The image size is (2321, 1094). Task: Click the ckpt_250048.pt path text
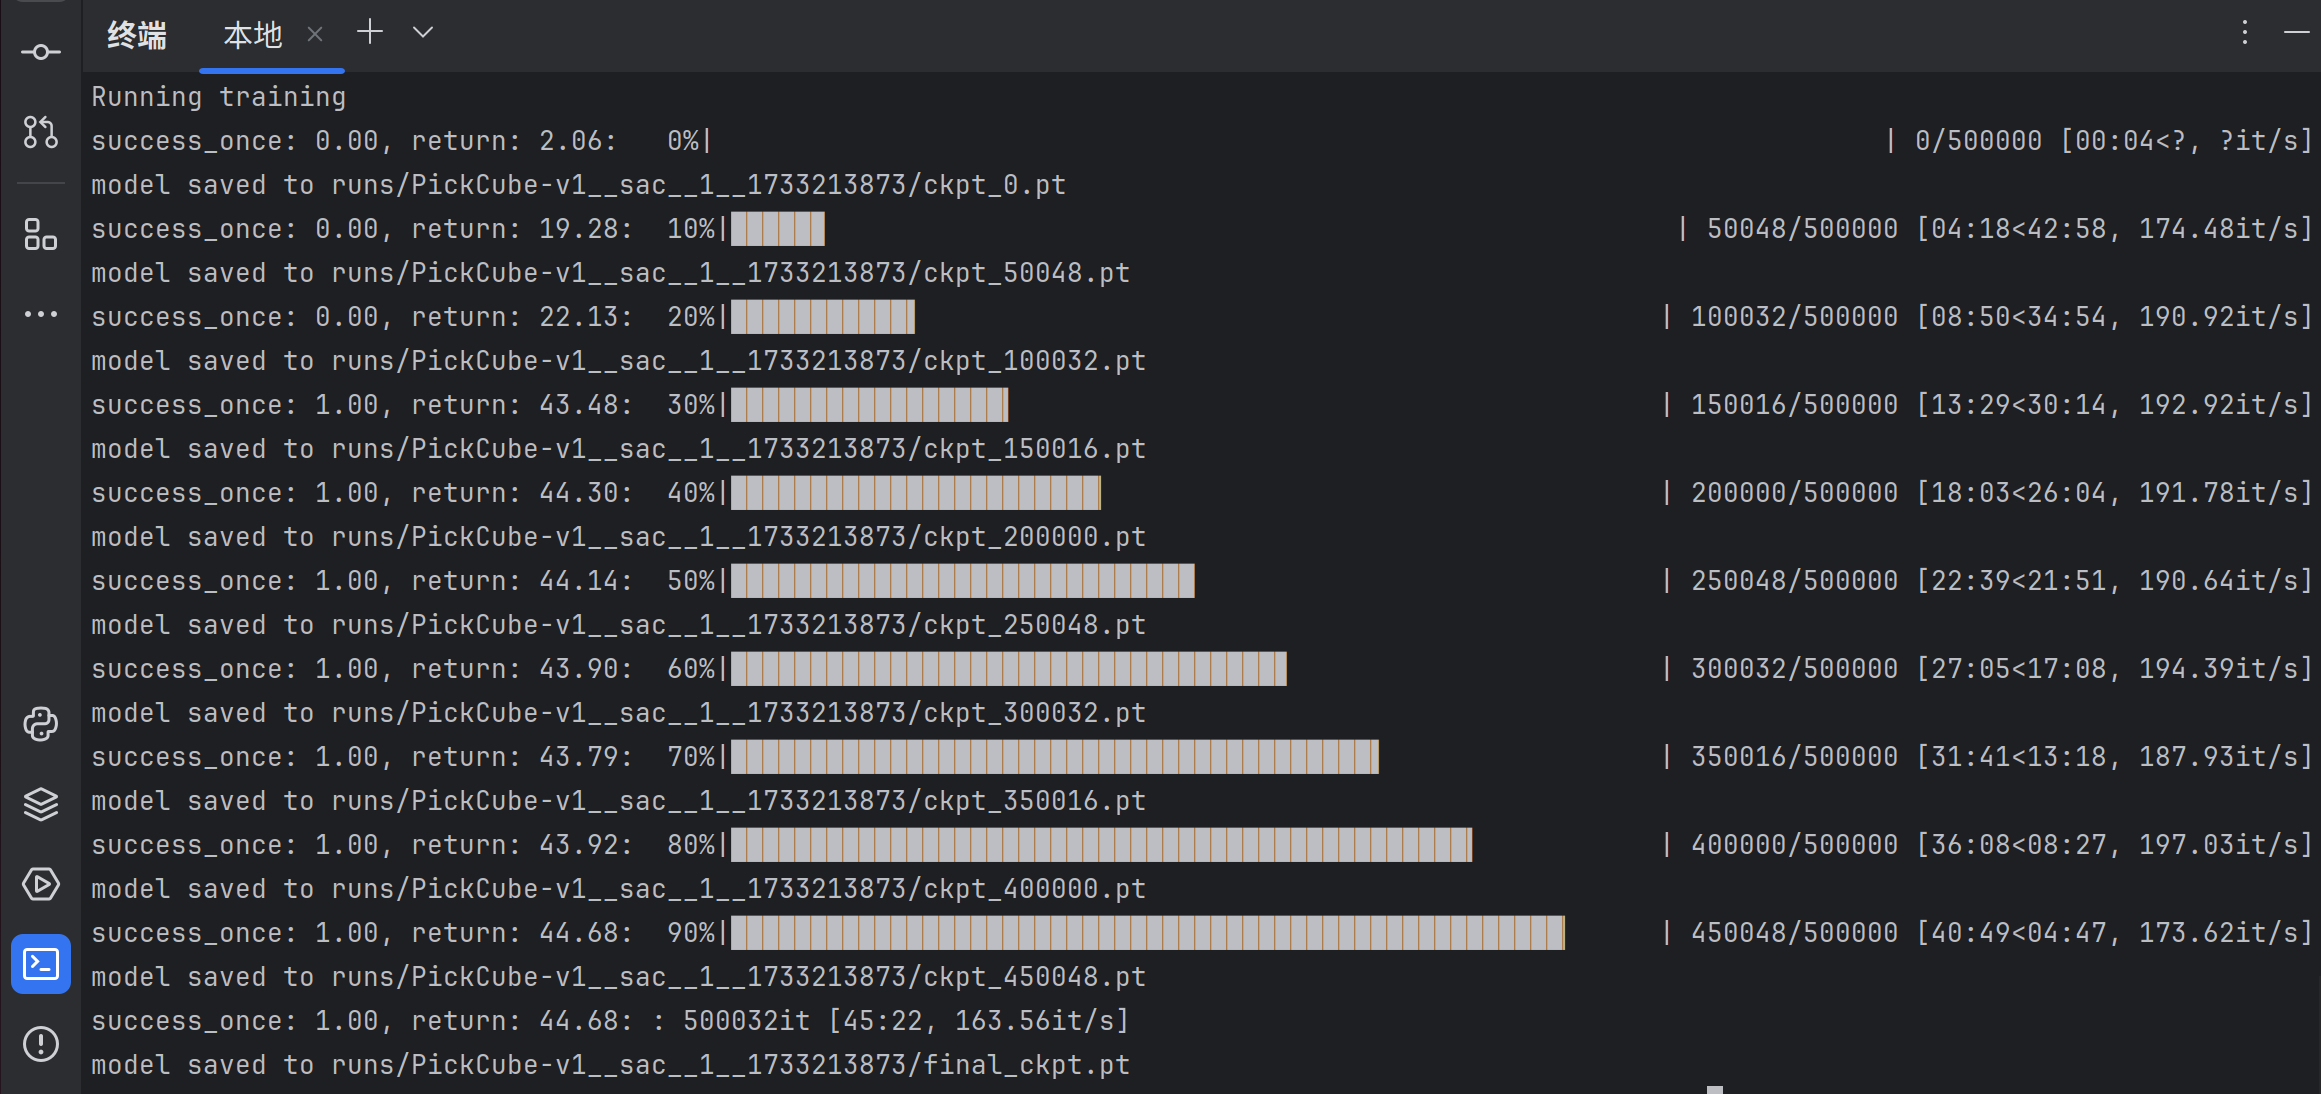[1033, 625]
